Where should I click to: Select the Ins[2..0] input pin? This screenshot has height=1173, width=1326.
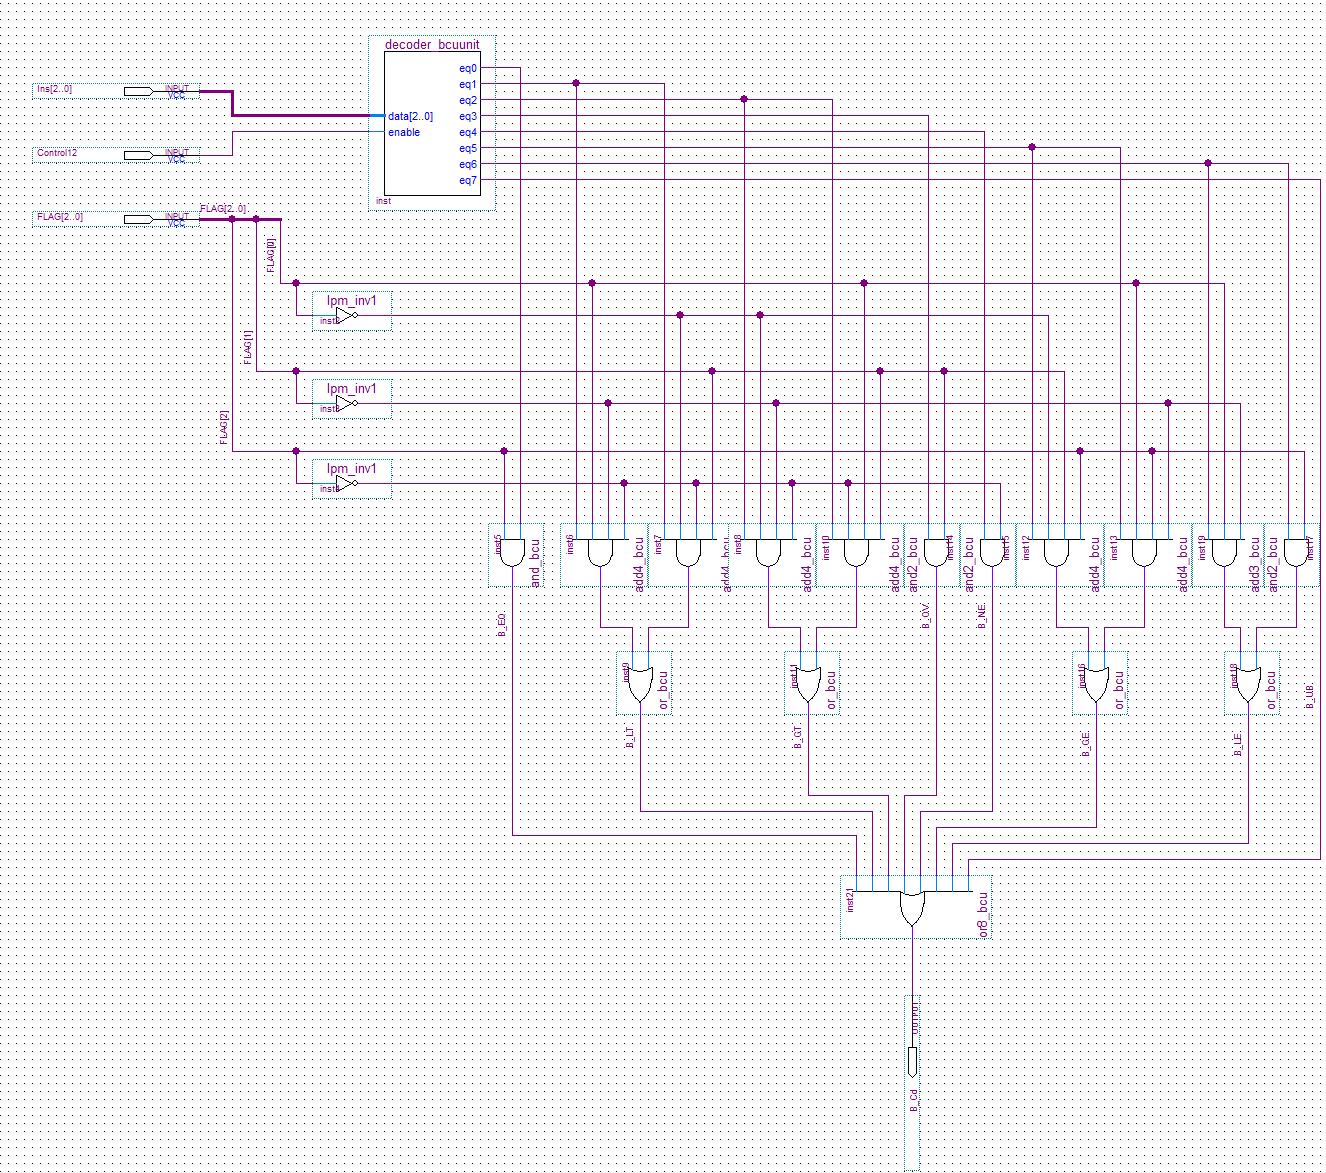[139, 91]
